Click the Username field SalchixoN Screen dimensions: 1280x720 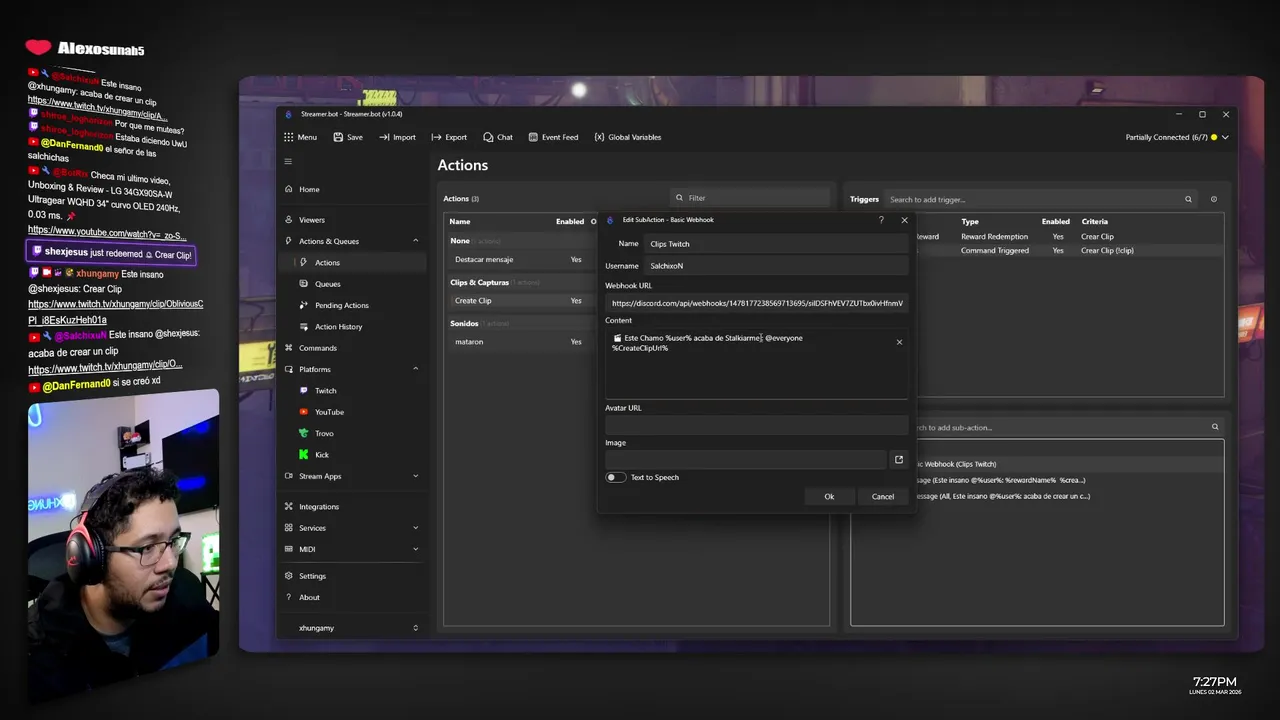[776, 266]
